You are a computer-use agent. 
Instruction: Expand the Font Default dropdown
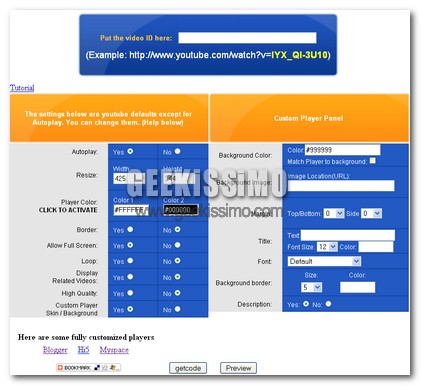point(324,261)
